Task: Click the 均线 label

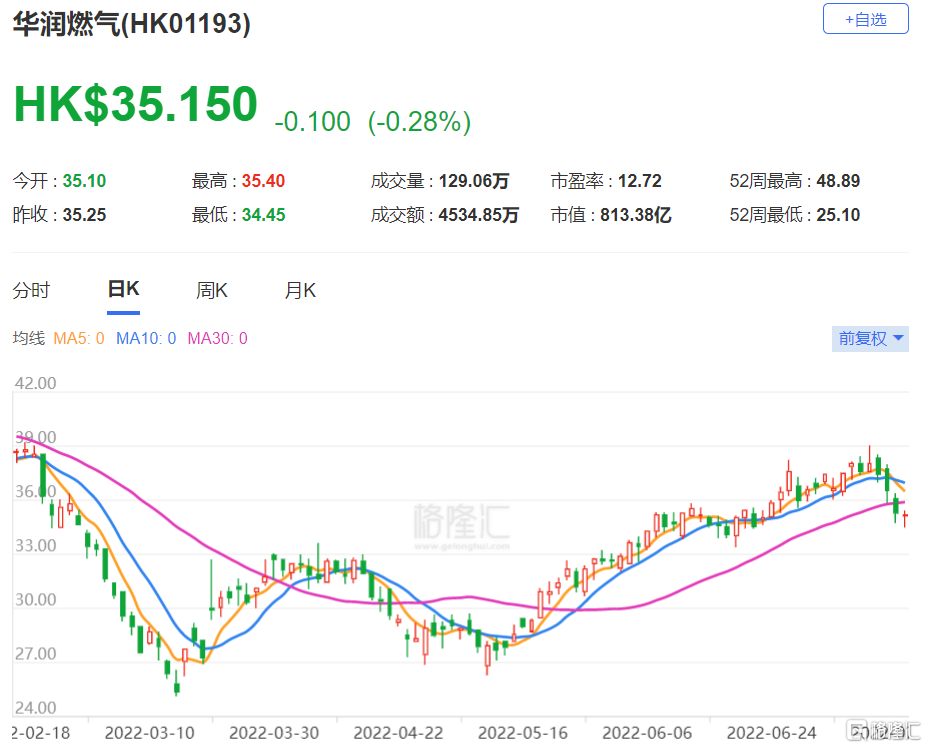Action: 29,338
